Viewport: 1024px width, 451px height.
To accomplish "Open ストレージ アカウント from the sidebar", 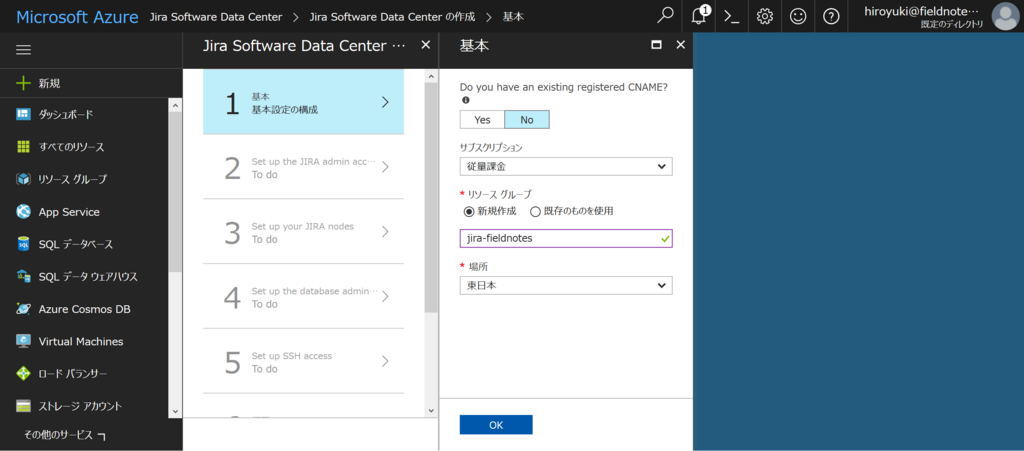I will [x=84, y=406].
